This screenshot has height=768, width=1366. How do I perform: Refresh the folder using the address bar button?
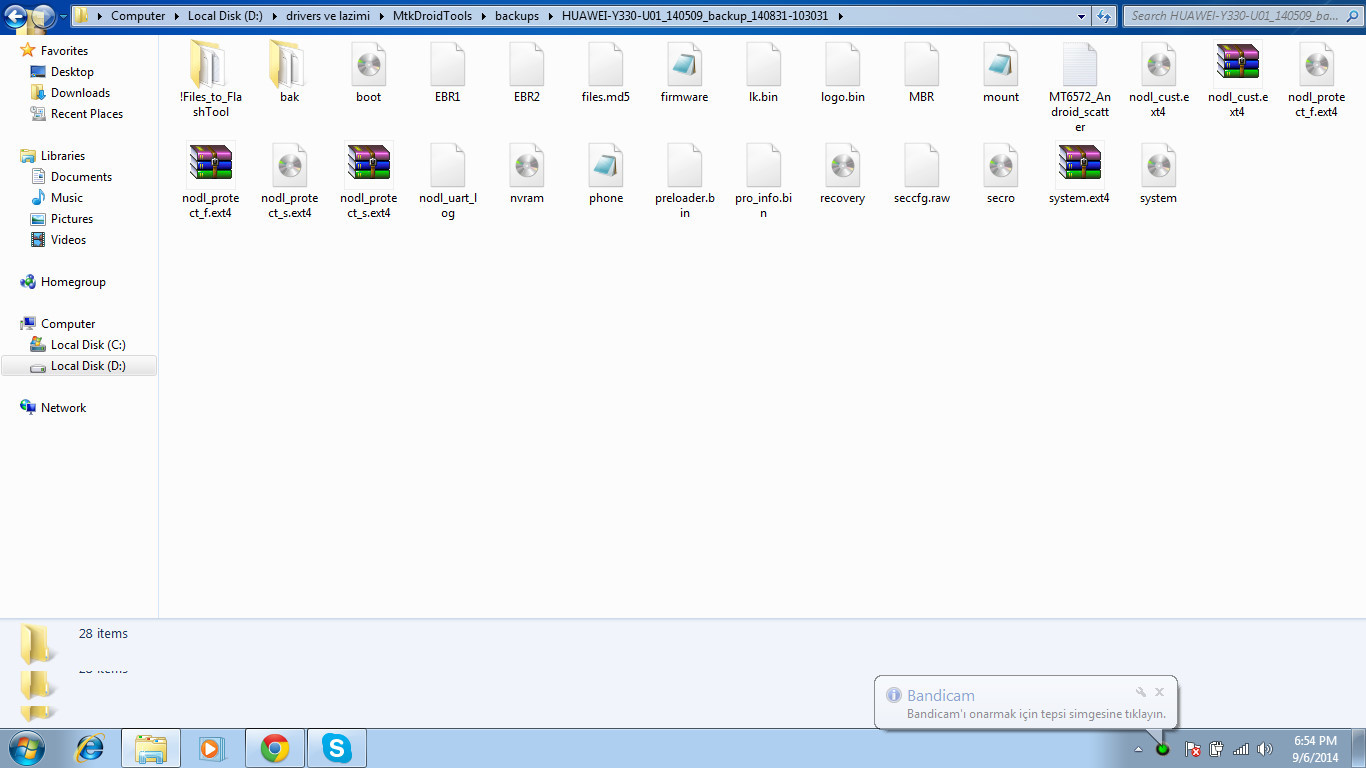coord(1104,16)
